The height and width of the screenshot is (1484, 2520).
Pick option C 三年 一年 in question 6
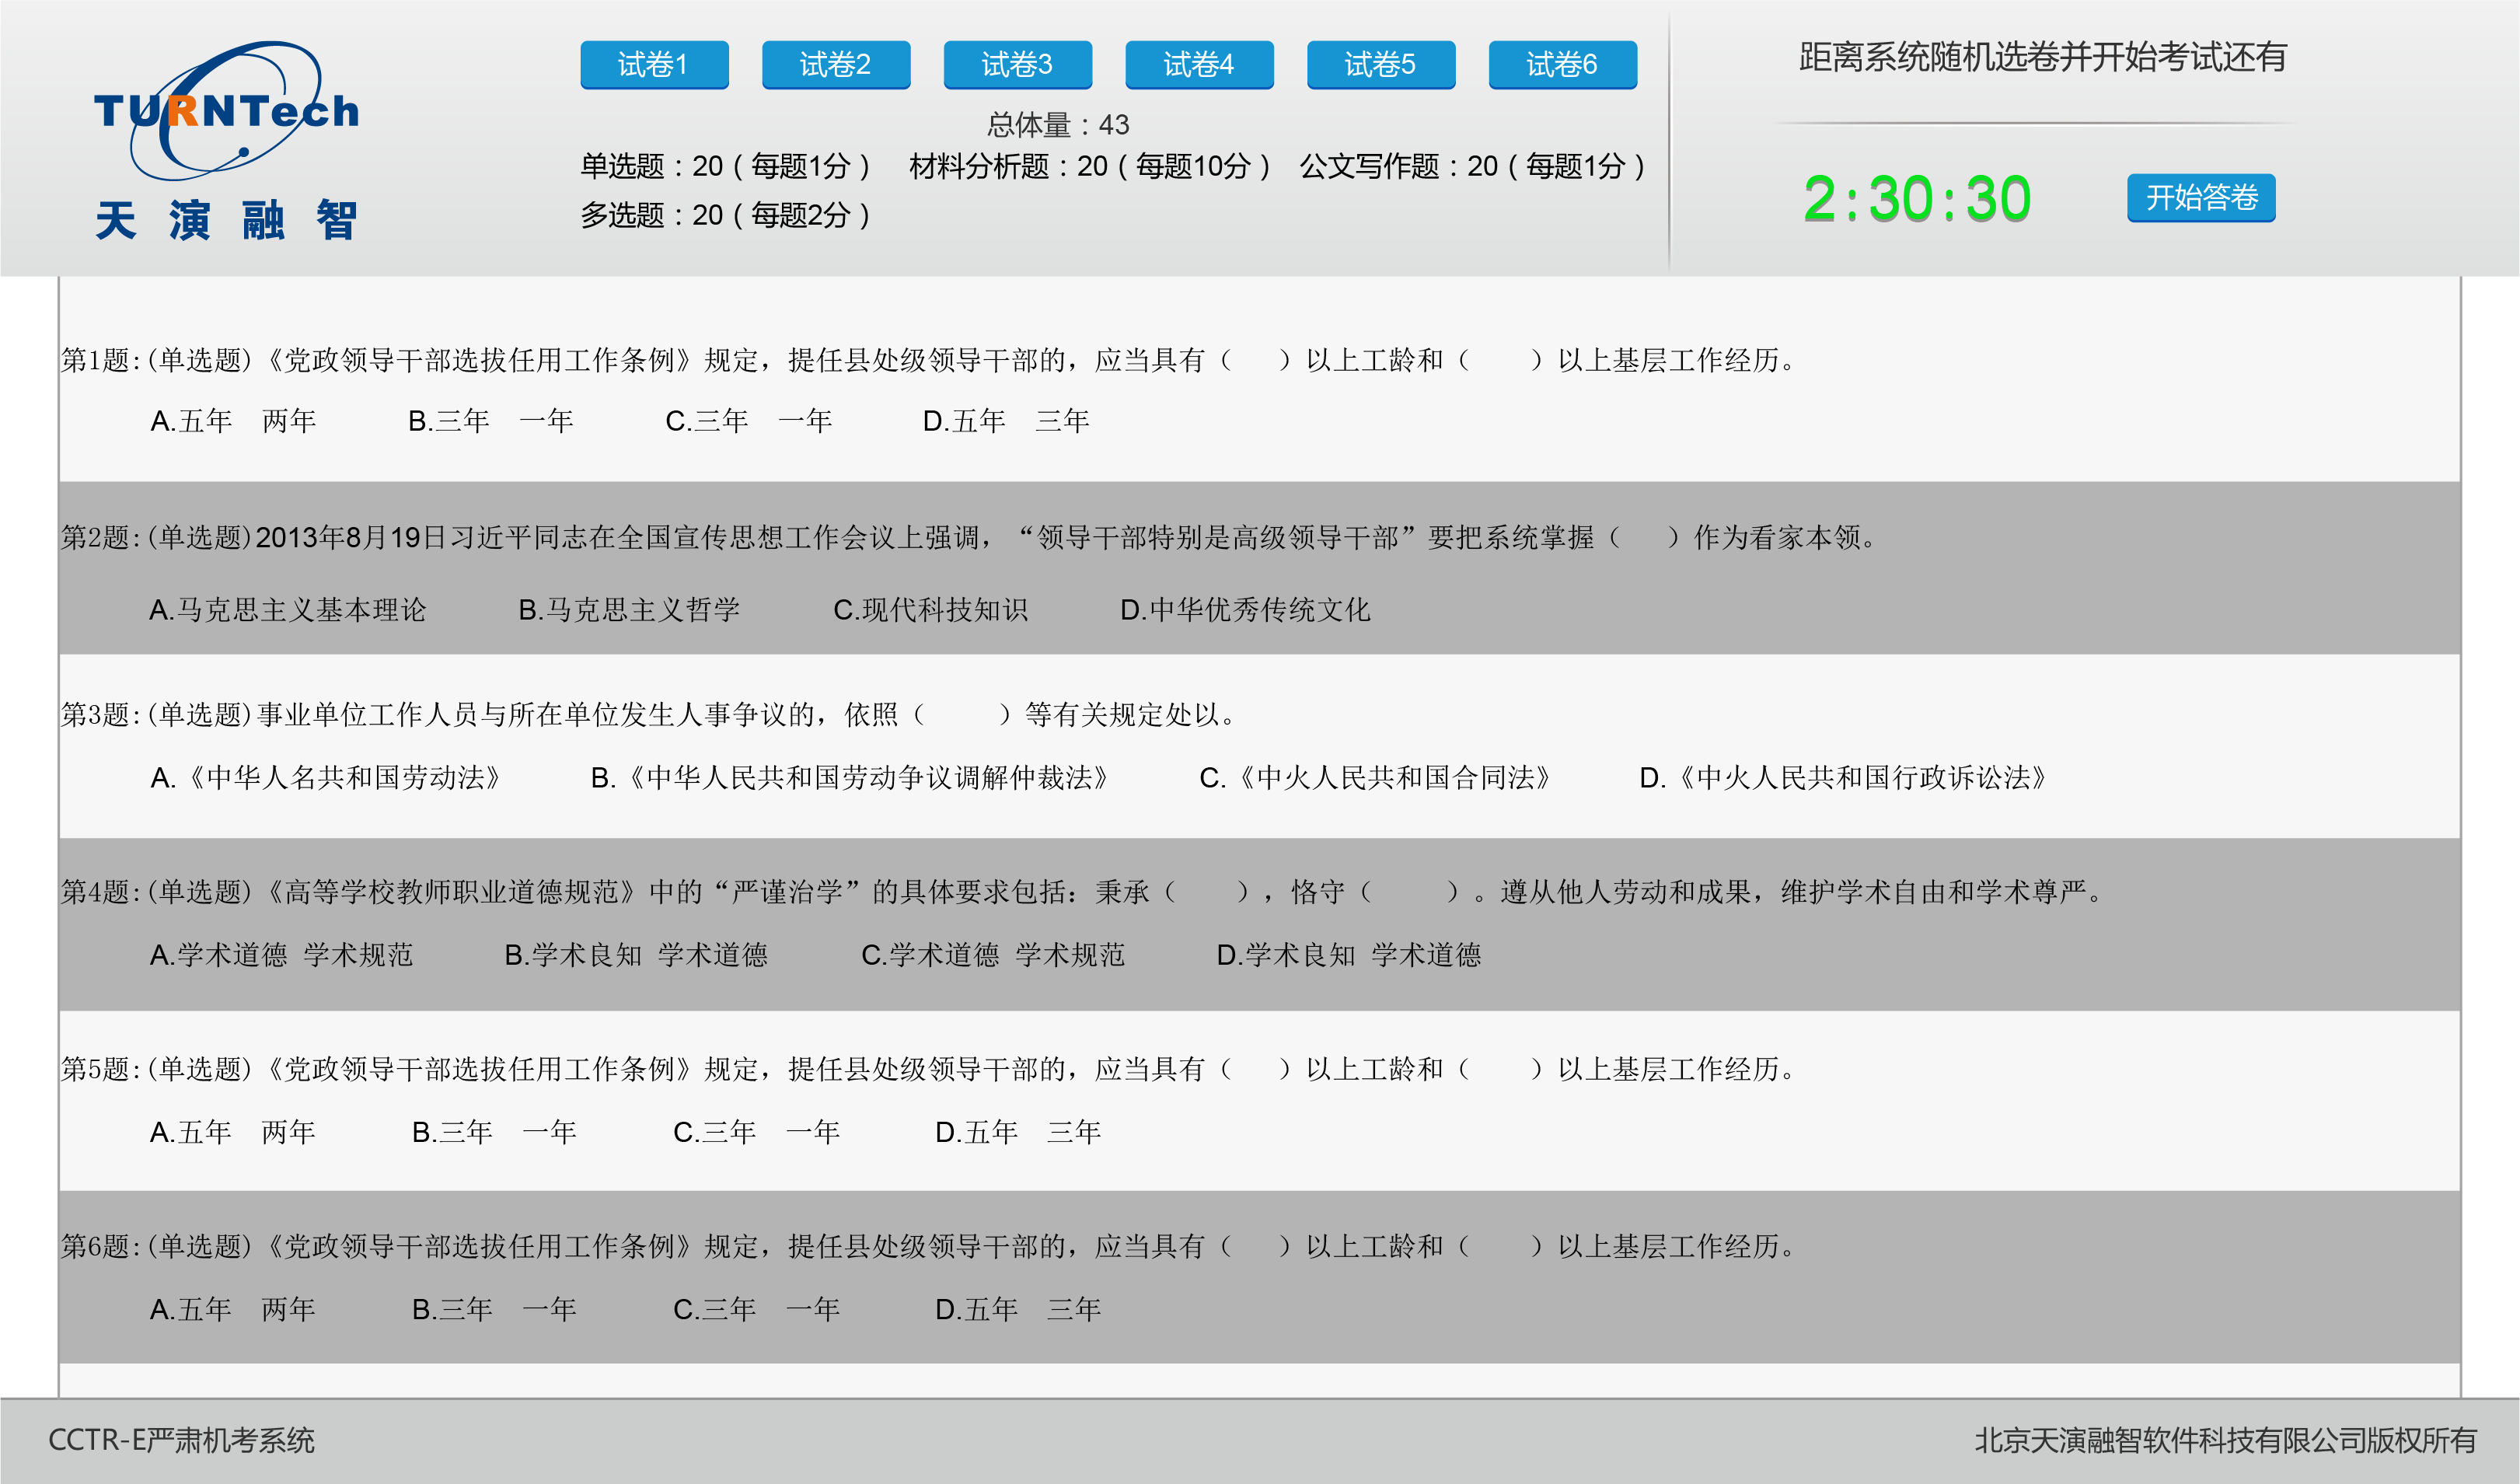pos(756,1309)
